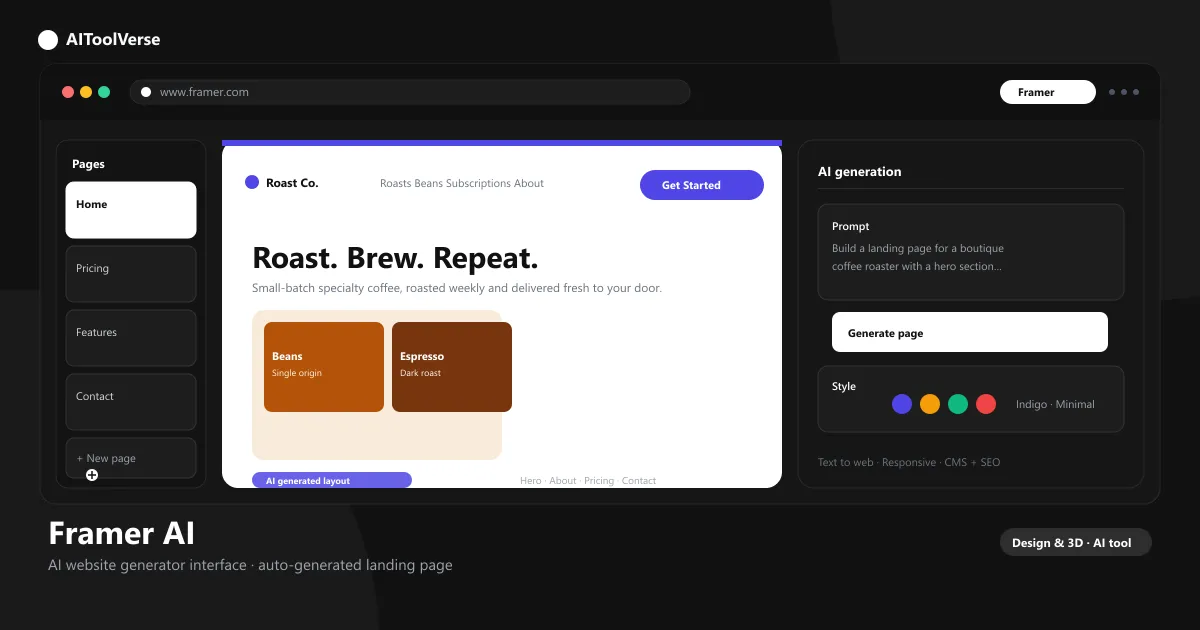Open the three-dot browser menu
The image size is (1200, 630).
[1124, 92]
